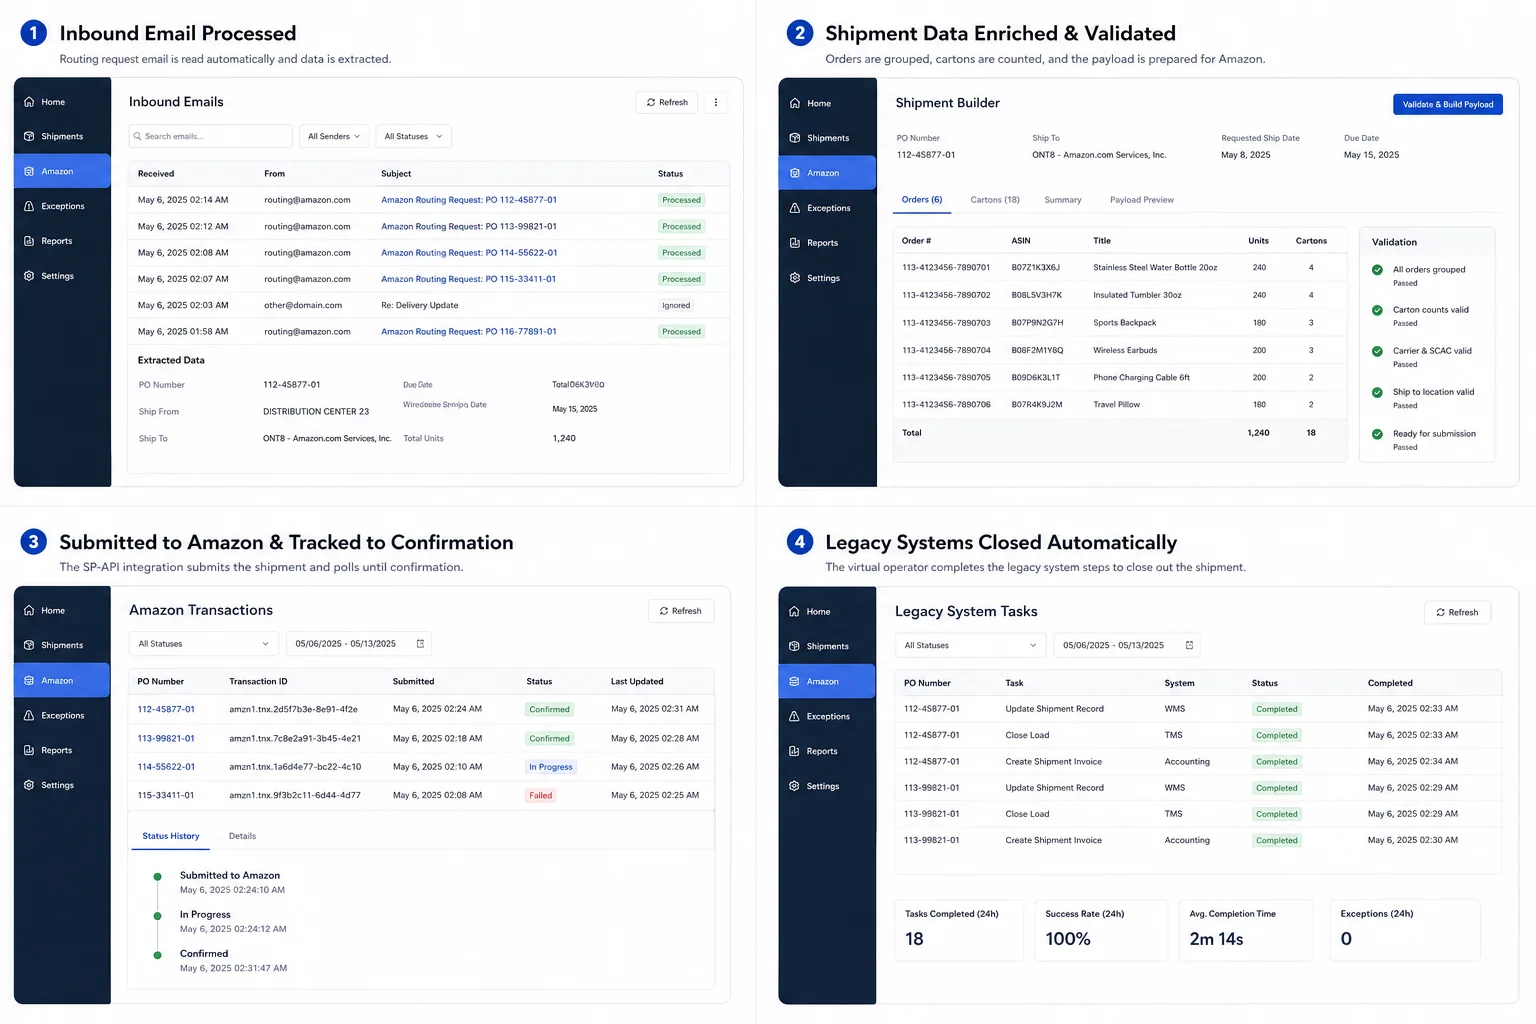This screenshot has width=1536, height=1024.
Task: Open Shipments in the Amazon Transactions sidebar
Action: pyautogui.click(x=54, y=645)
